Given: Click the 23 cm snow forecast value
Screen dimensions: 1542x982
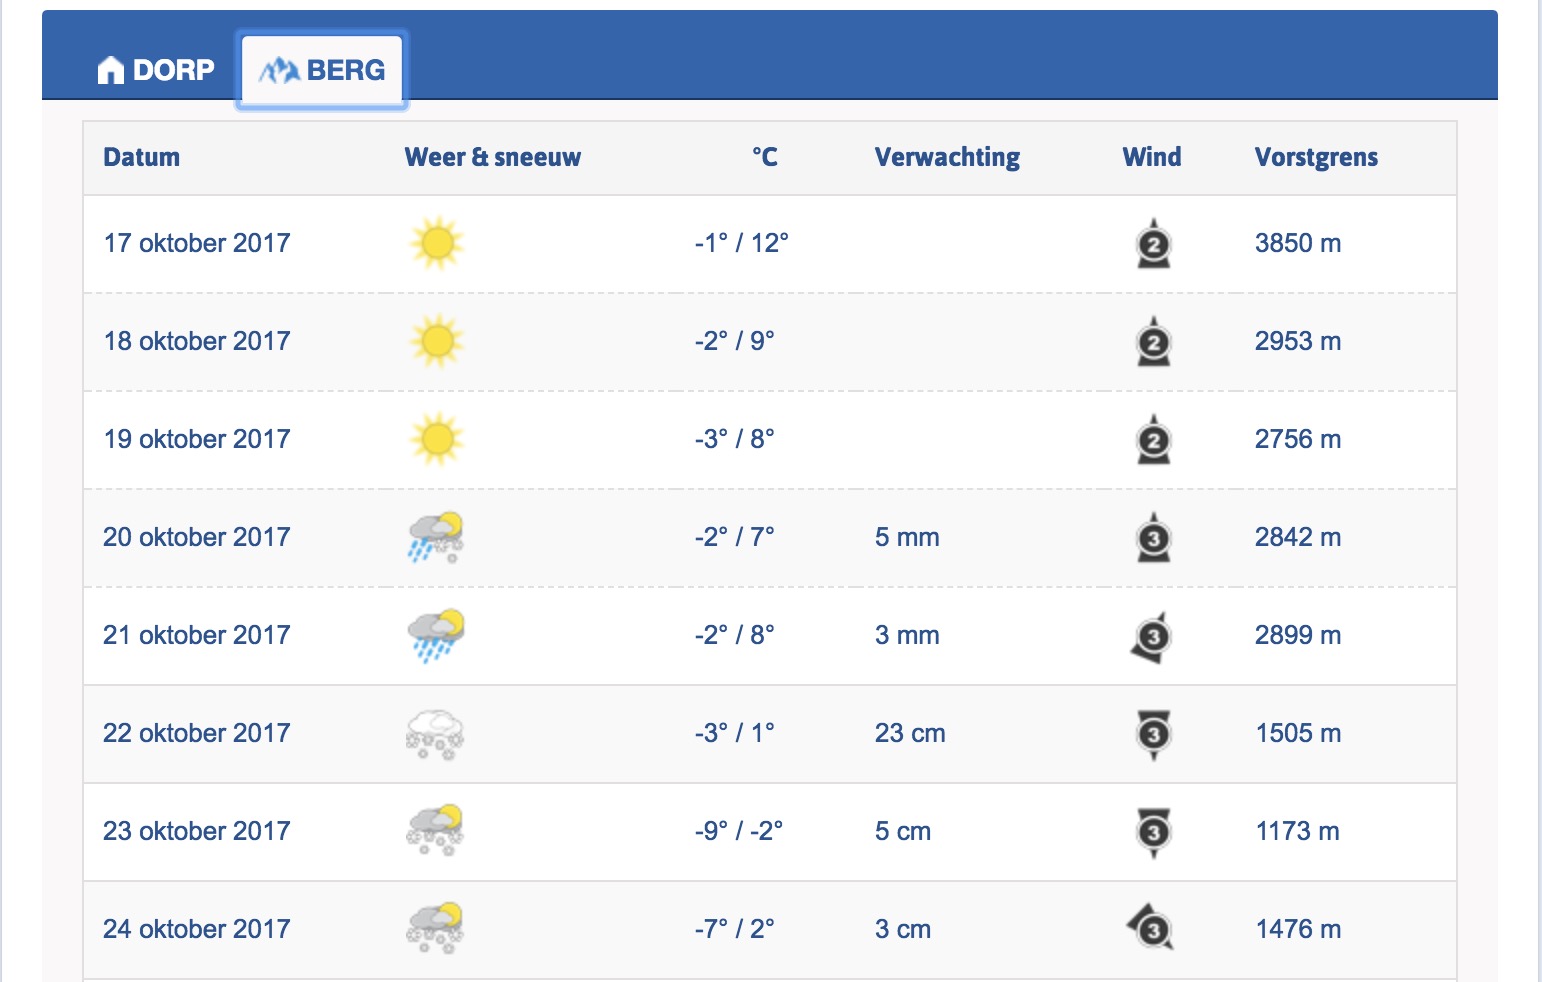Looking at the screenshot, I should pos(910,733).
